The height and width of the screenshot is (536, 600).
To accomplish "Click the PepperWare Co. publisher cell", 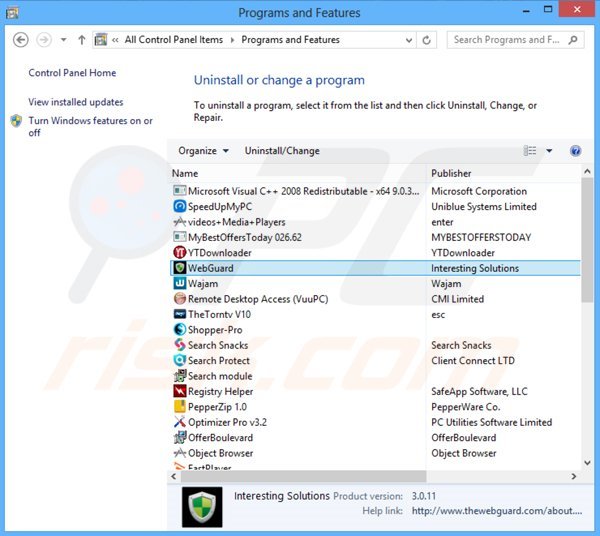I will [x=466, y=407].
